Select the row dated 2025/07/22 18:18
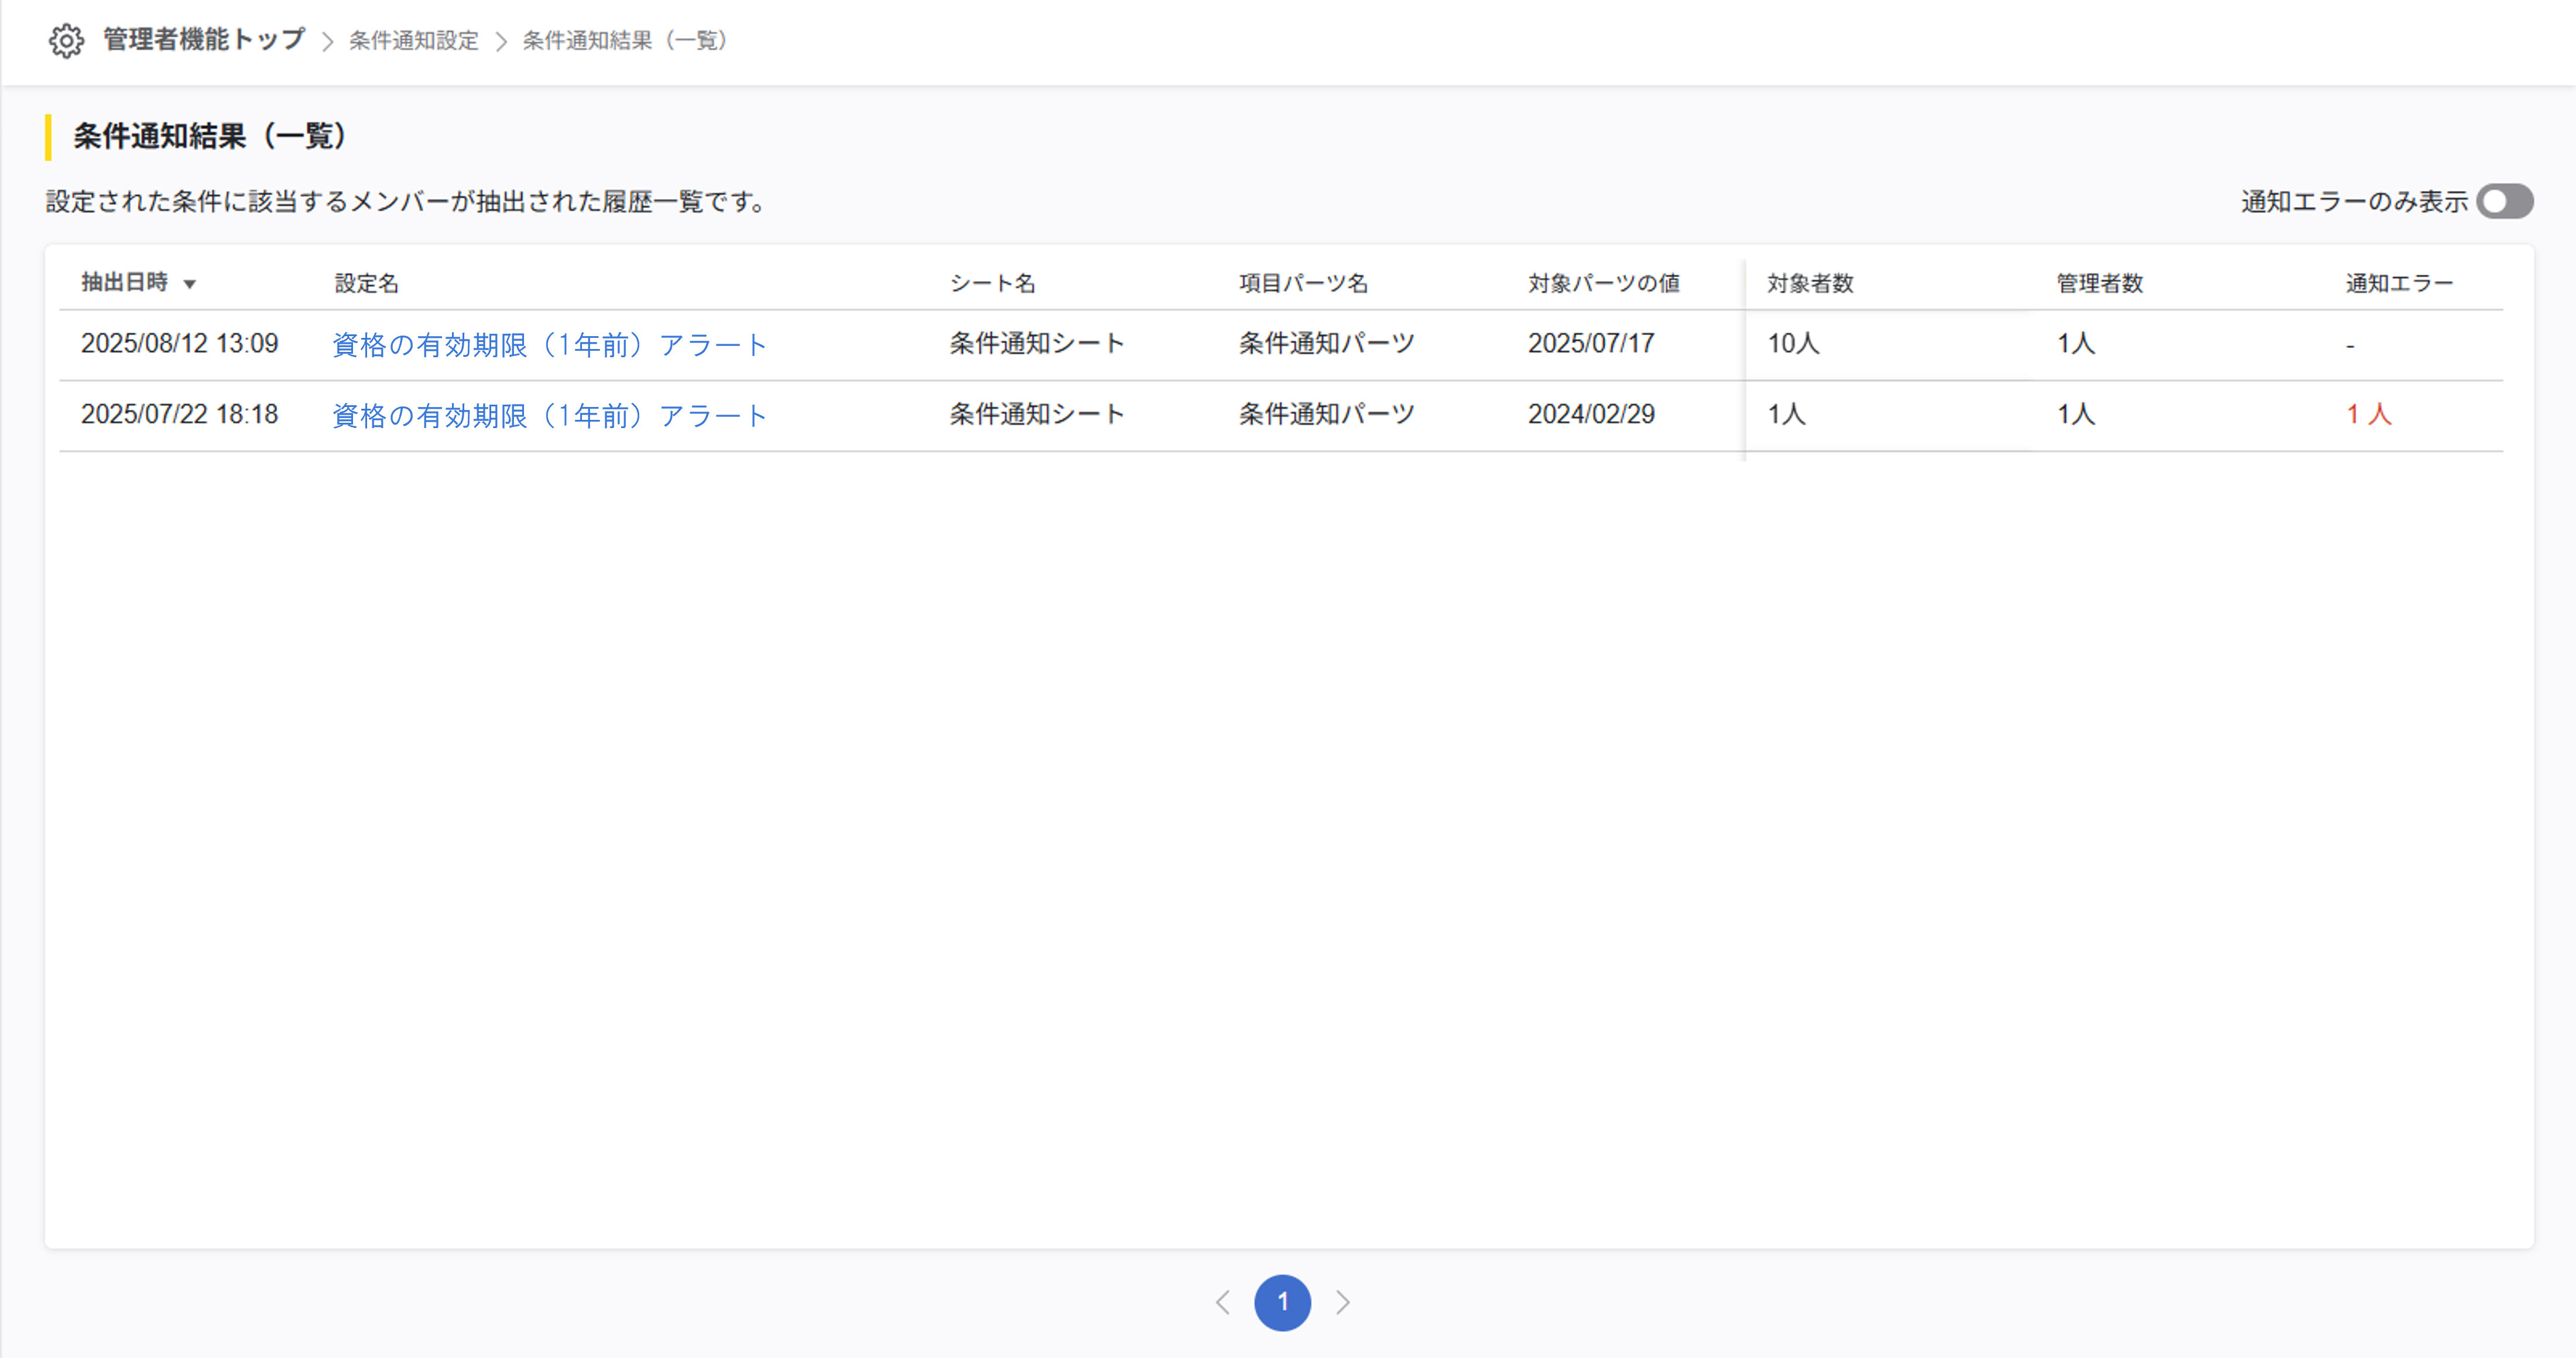The width and height of the screenshot is (2576, 1358). [180, 415]
